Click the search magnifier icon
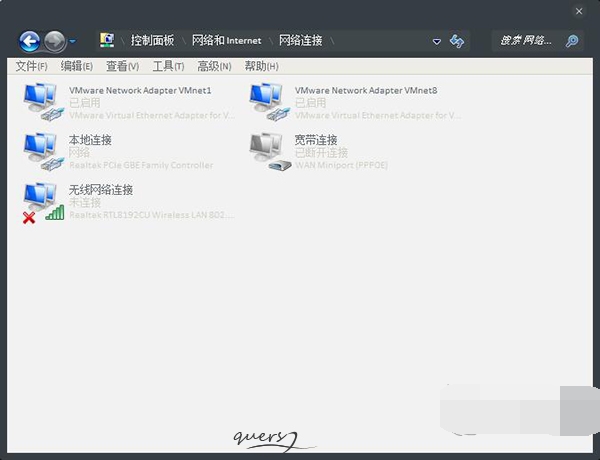Image resolution: width=600 pixels, height=460 pixels. 572,41
